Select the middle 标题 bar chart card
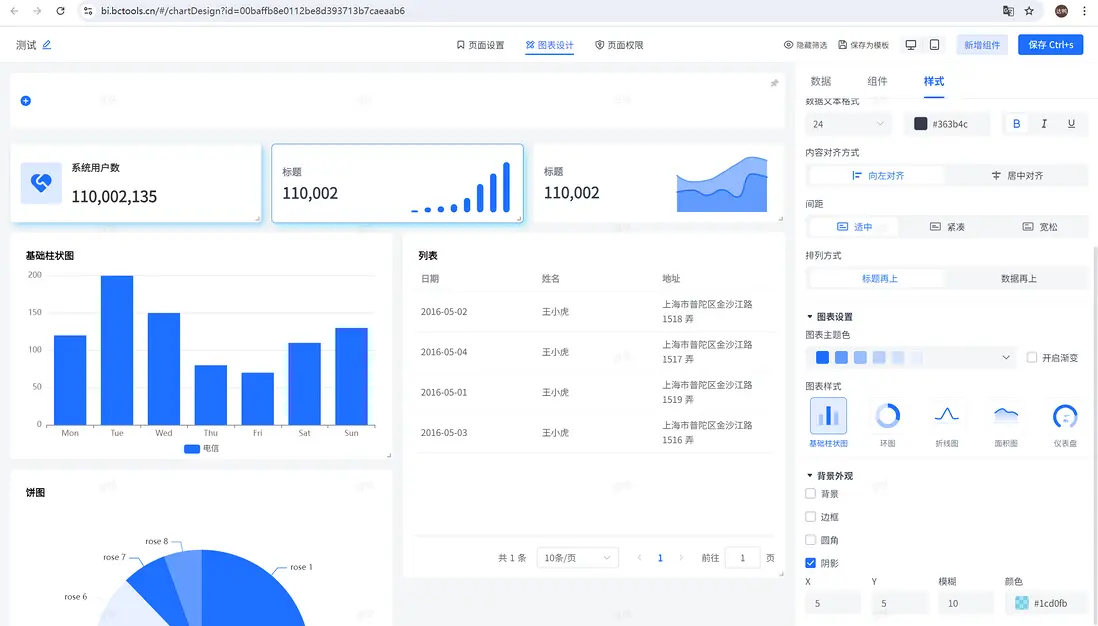 tap(397, 183)
